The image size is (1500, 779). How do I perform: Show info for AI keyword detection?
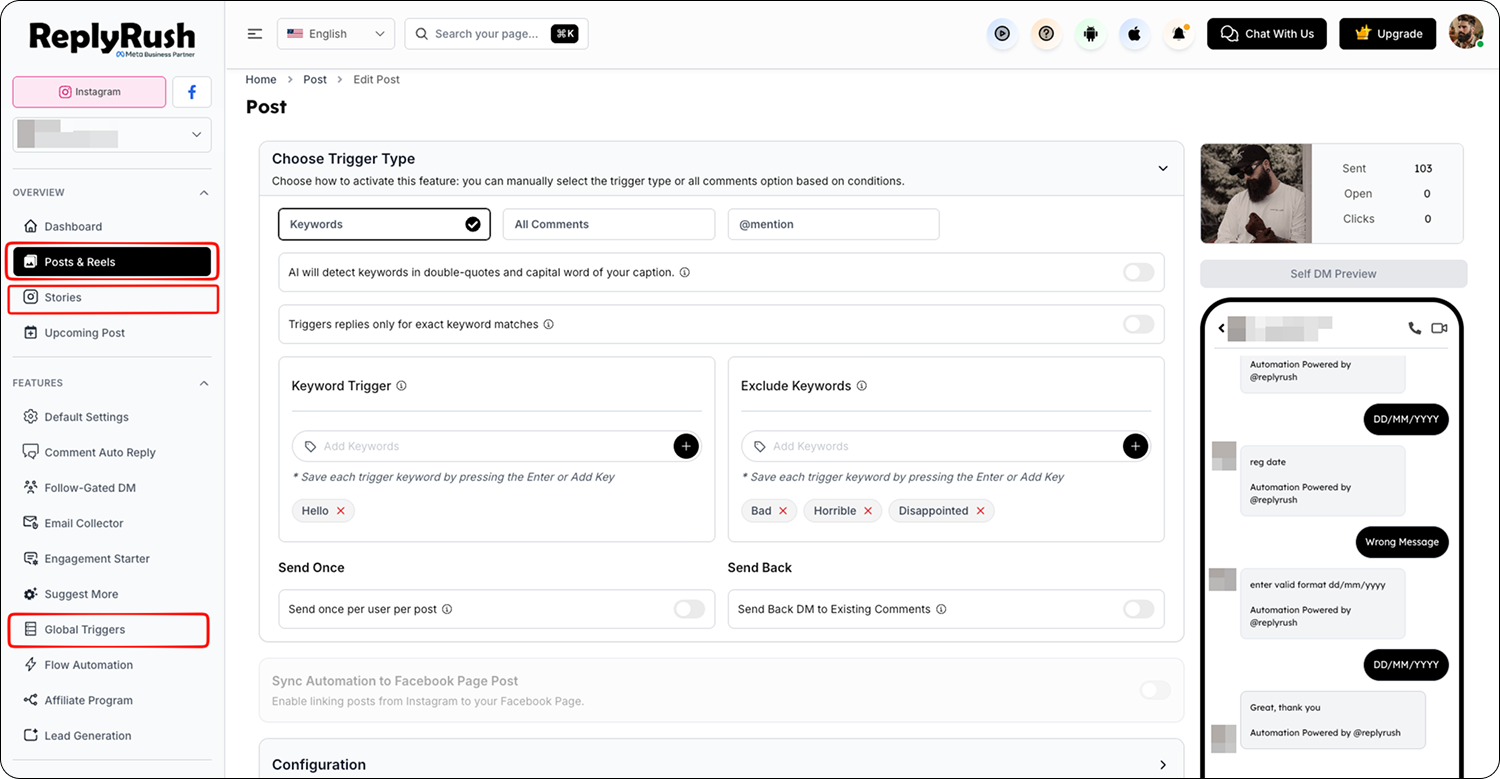(685, 273)
